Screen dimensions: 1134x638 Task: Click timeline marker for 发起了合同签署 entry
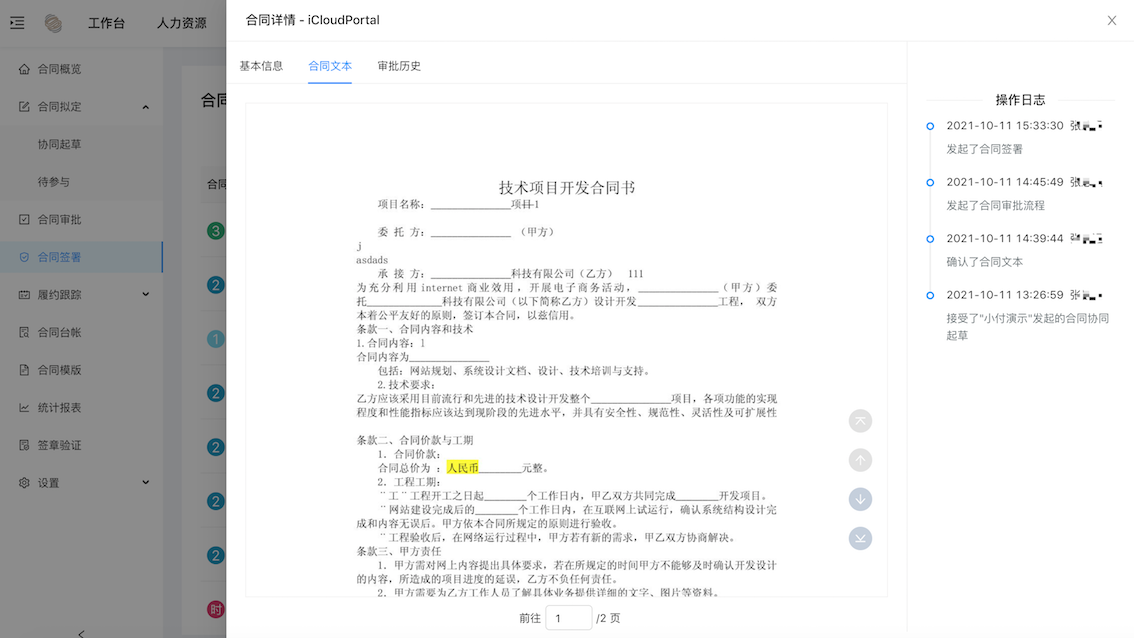930,126
